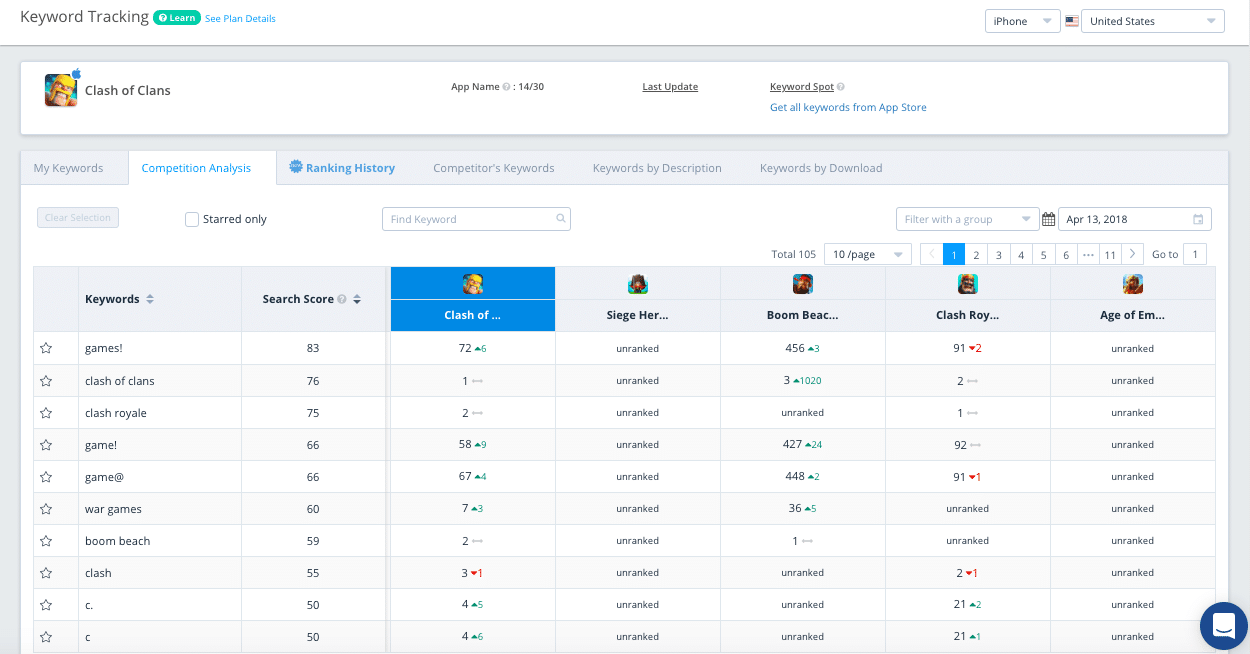Enable the Starred only checkbox
The image size is (1250, 654).
pyautogui.click(x=192, y=219)
